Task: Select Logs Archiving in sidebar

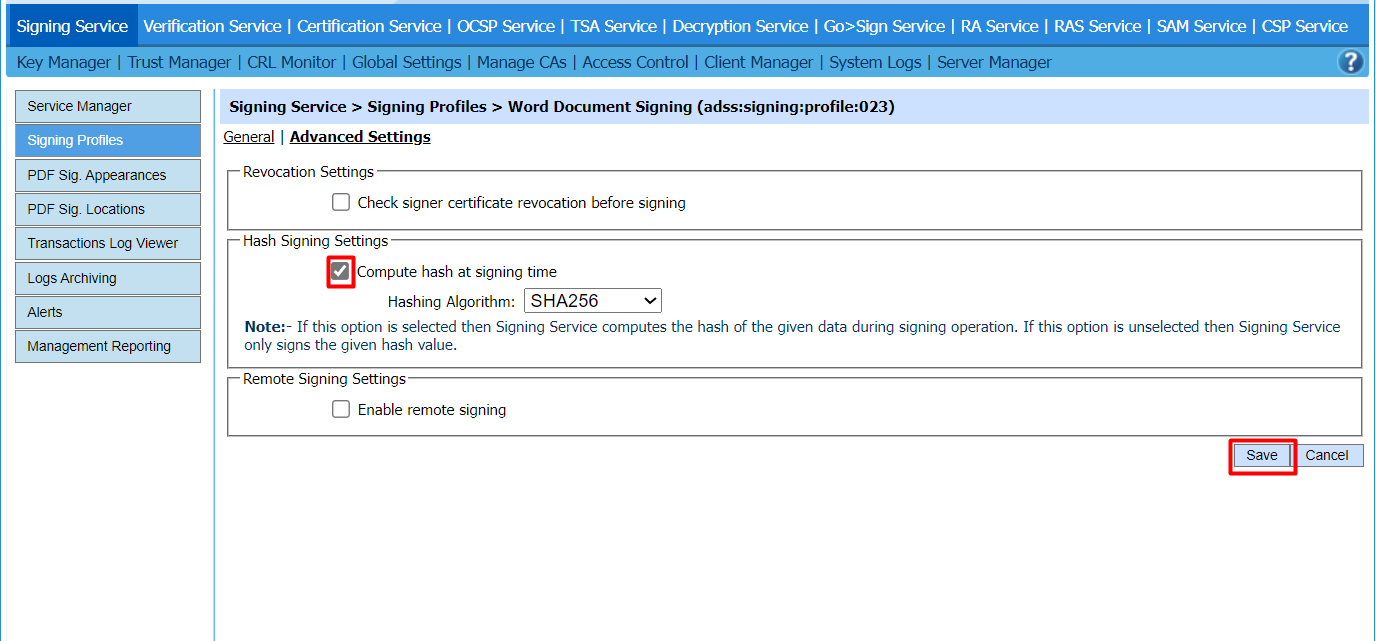Action: pyautogui.click(x=108, y=279)
